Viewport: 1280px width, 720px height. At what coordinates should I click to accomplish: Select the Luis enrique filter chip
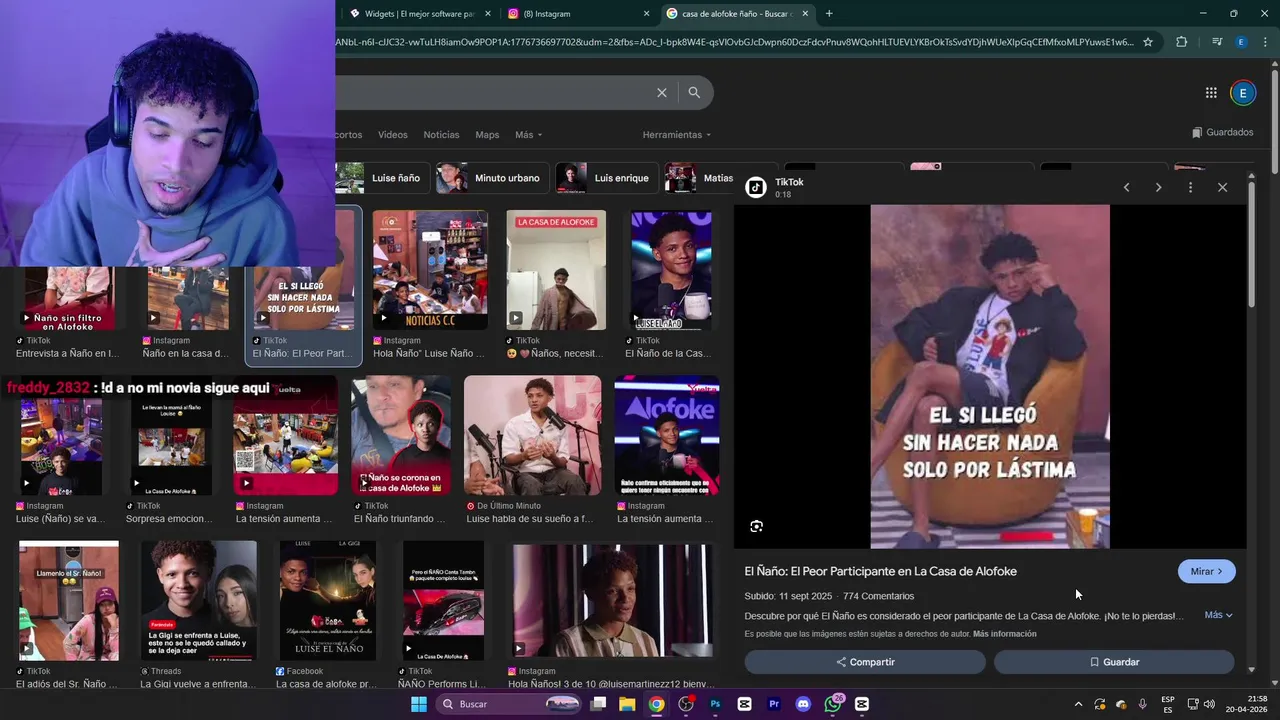607,178
